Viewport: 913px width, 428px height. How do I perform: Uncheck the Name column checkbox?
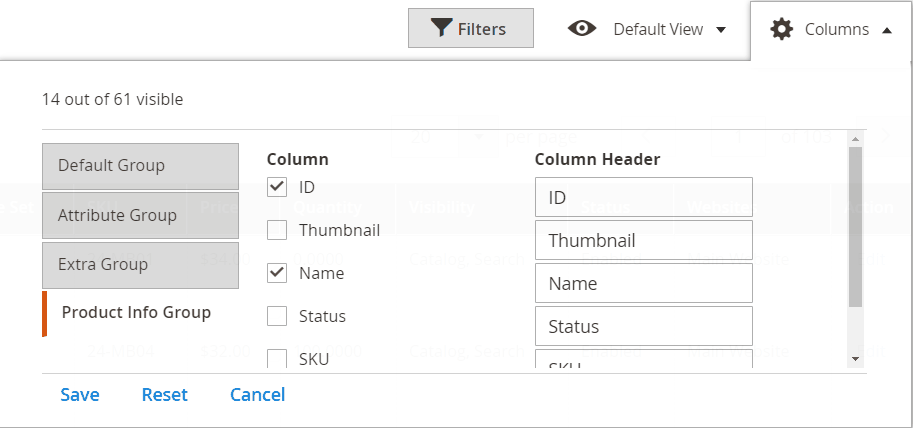pyautogui.click(x=277, y=273)
